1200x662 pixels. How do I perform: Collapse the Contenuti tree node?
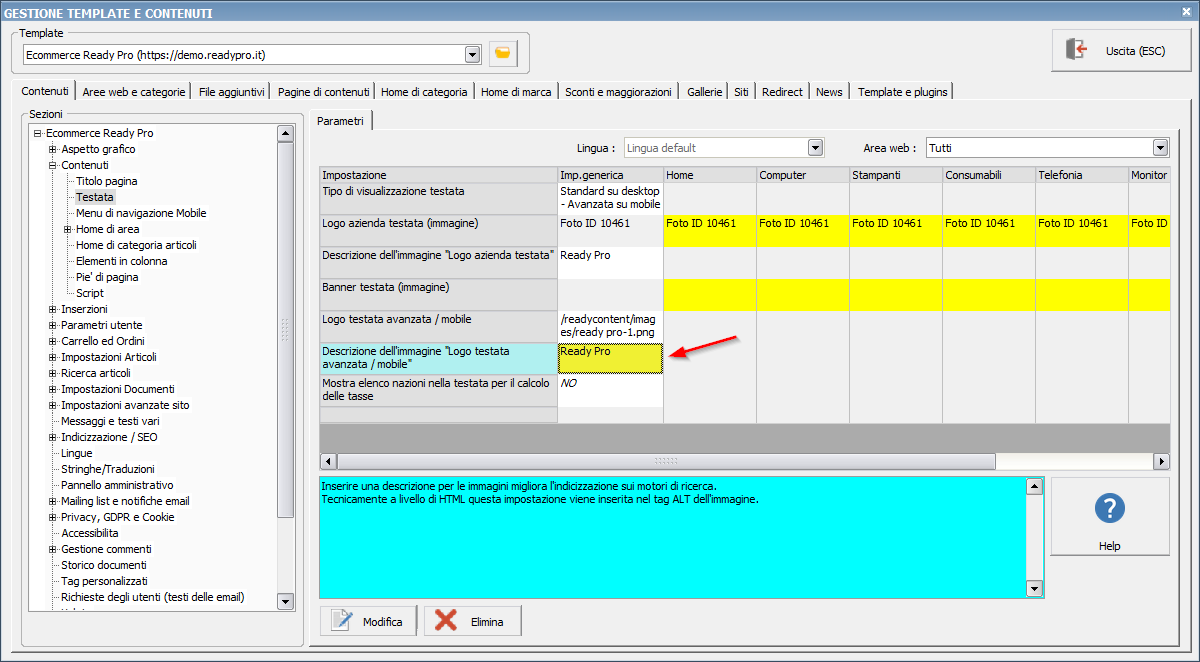52,165
